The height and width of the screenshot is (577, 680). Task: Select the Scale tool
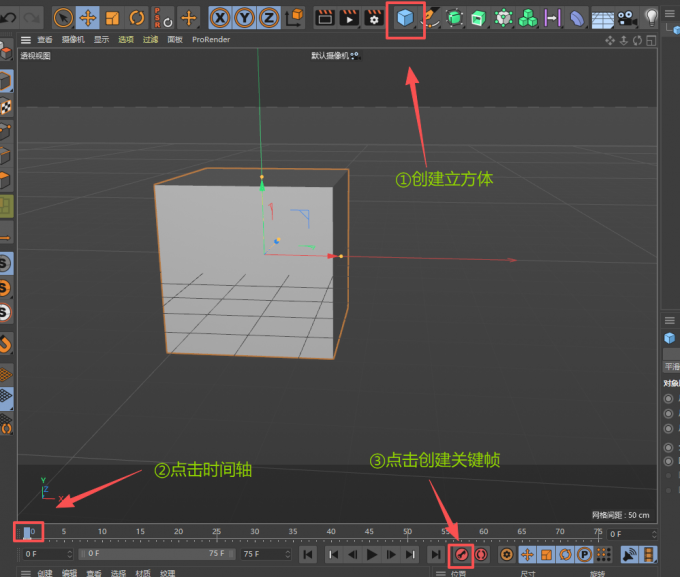112,18
